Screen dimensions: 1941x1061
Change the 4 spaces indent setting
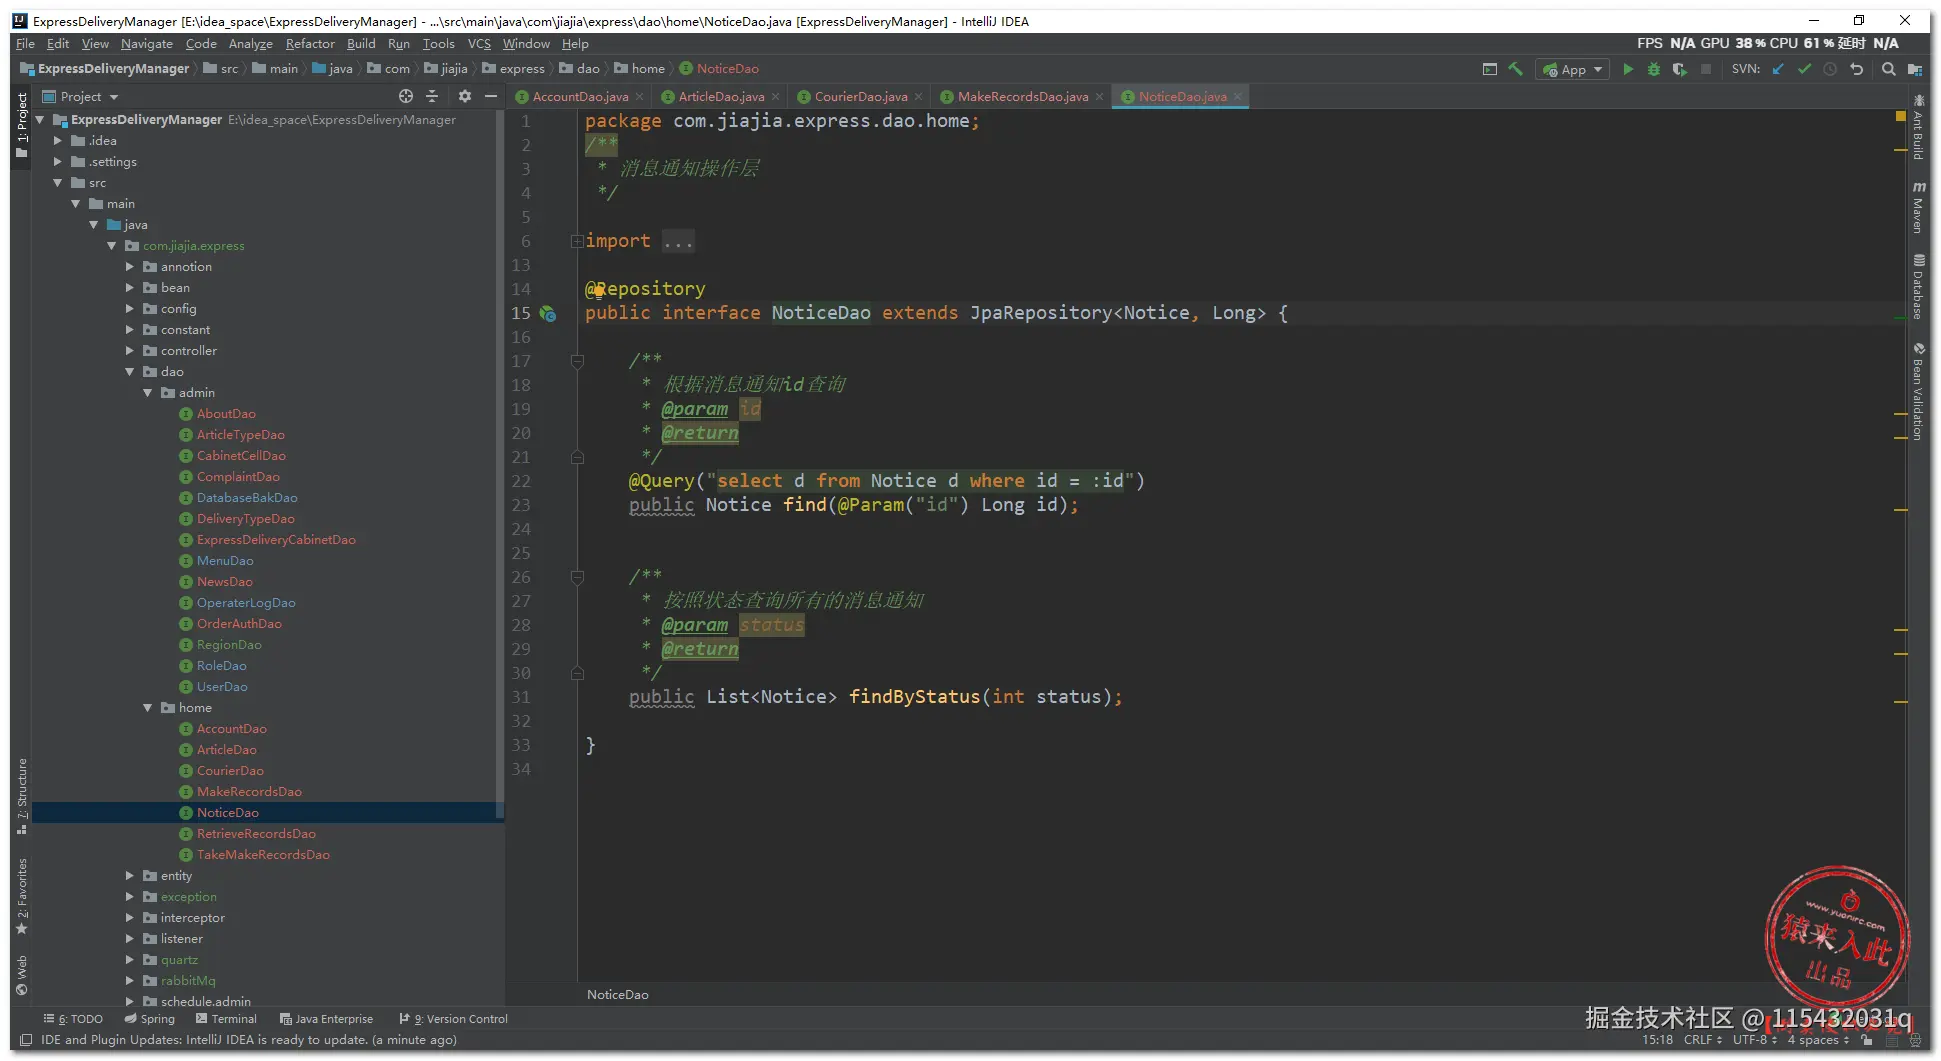tap(1818, 1040)
